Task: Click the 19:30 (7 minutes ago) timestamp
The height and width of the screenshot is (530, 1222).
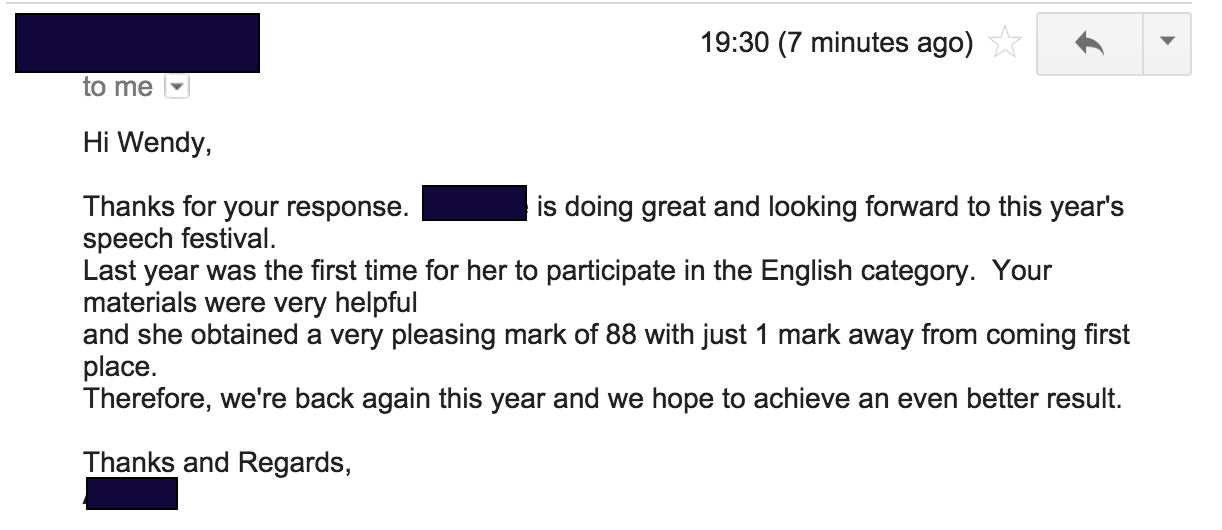Action: click(838, 44)
